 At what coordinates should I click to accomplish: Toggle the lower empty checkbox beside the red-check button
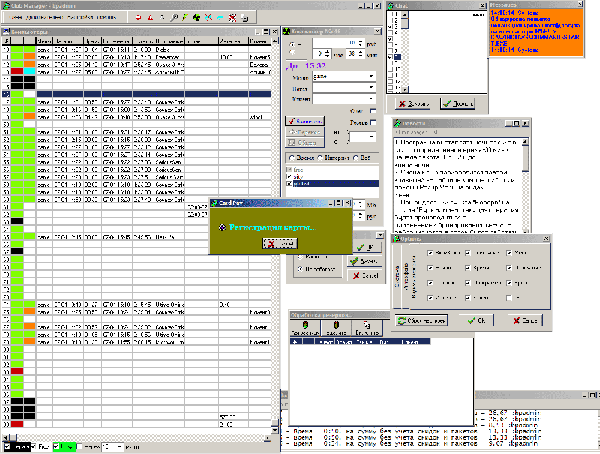[x=373, y=122]
